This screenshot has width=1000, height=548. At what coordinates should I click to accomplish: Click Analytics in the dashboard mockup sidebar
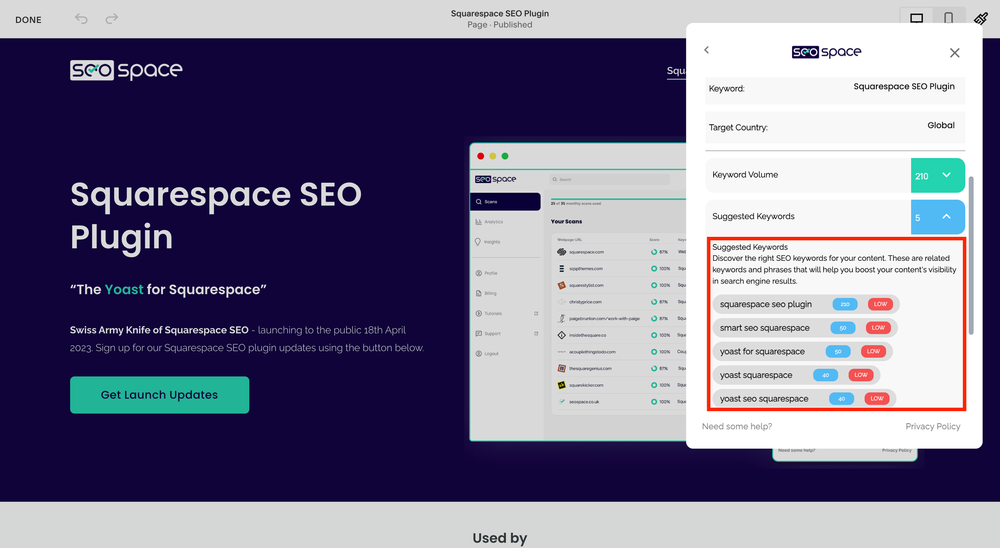point(489,222)
